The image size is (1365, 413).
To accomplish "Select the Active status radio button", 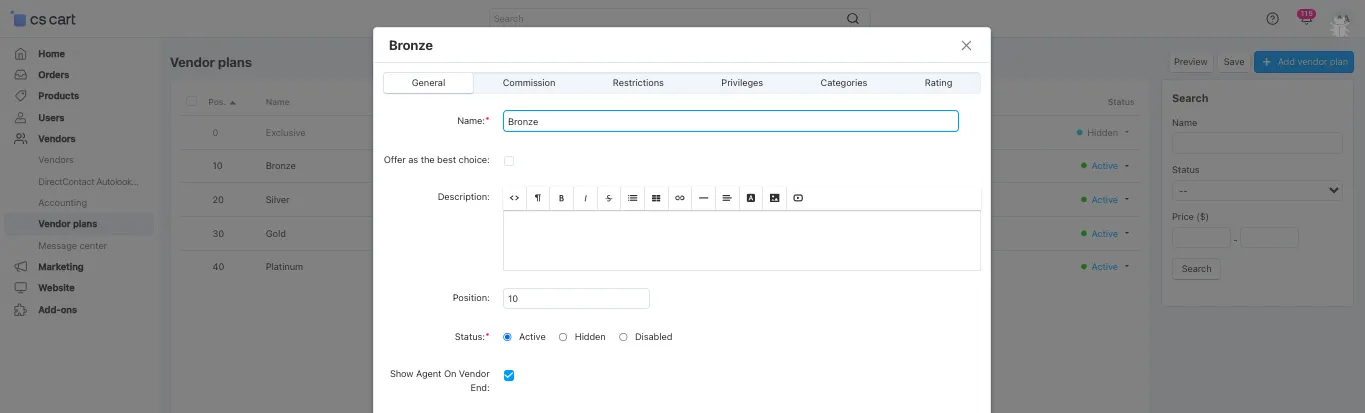I will pyautogui.click(x=508, y=337).
